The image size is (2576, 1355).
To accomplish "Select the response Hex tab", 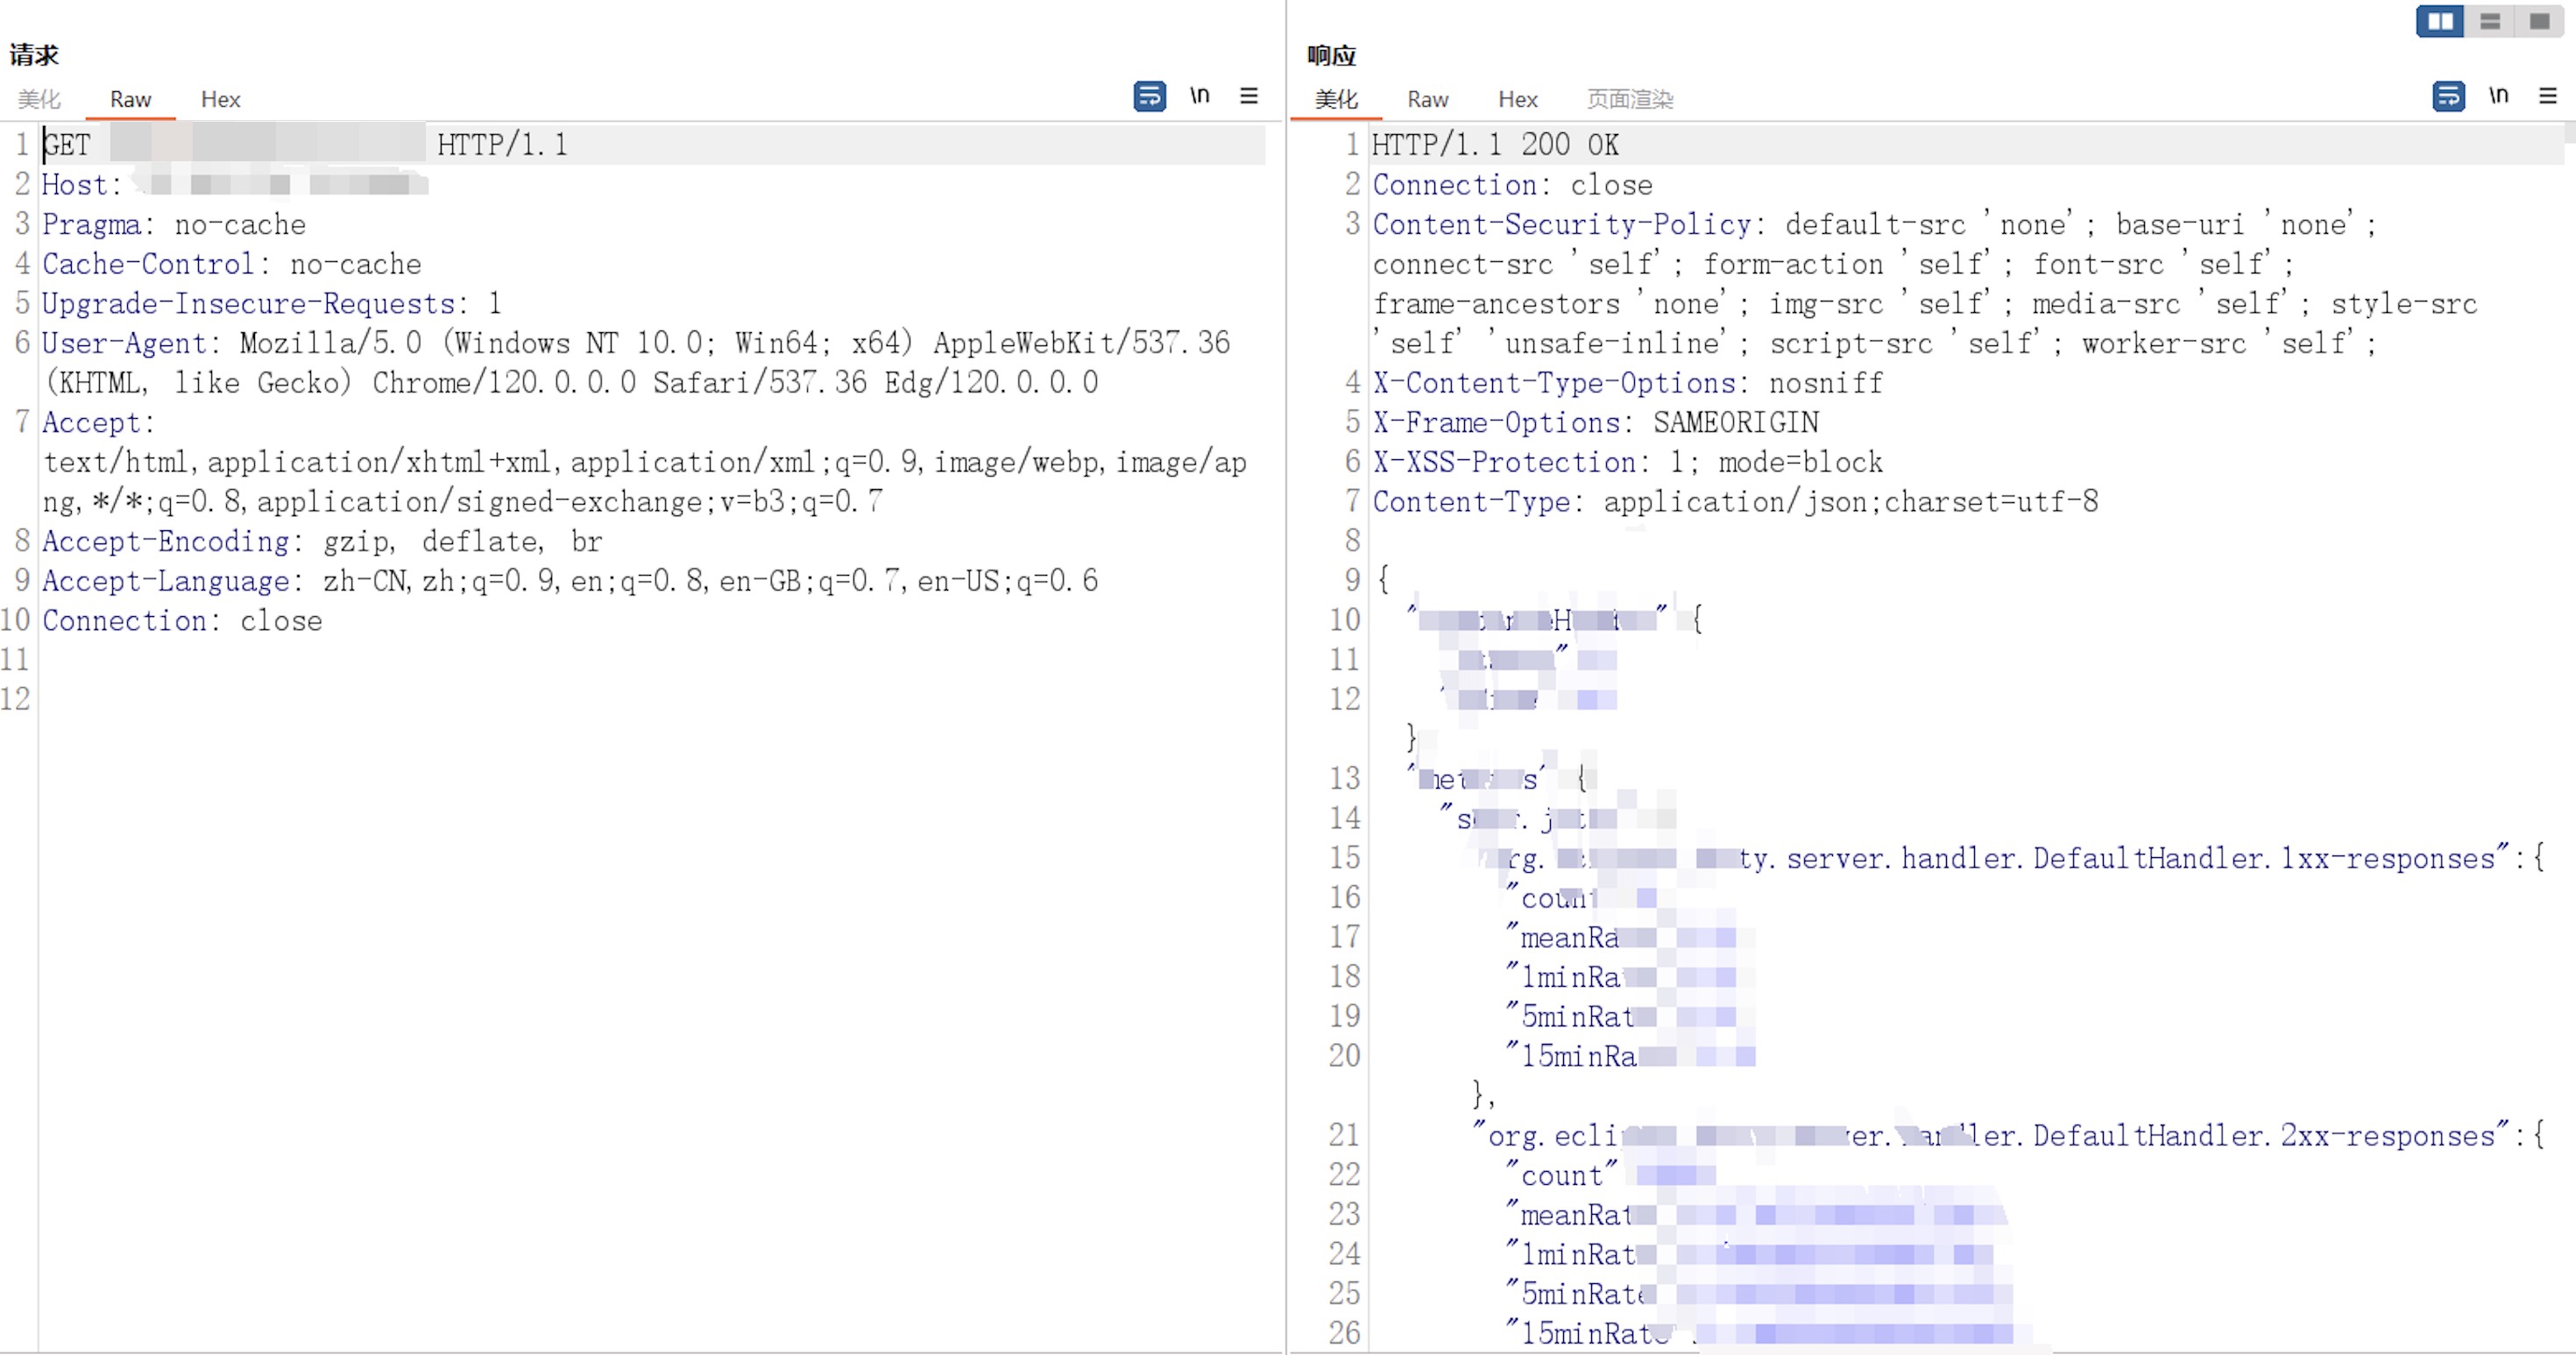I will 1517,99.
